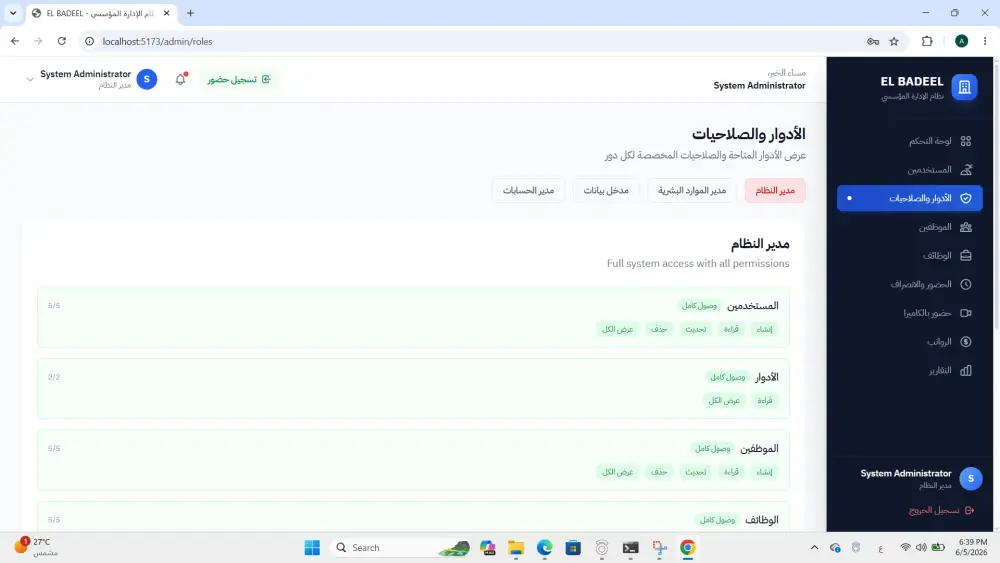Open the jobs (الوظائف) briefcase icon

pyautogui.click(x=966, y=256)
